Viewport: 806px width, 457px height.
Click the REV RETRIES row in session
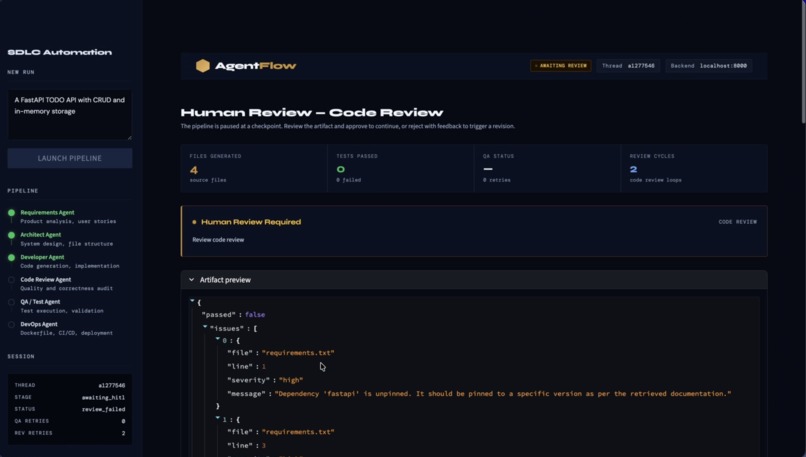click(69, 433)
